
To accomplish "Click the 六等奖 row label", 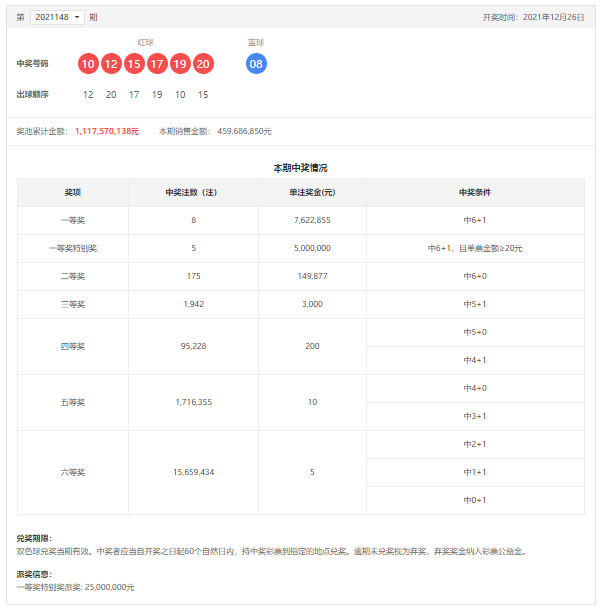I will pyautogui.click(x=73, y=472).
